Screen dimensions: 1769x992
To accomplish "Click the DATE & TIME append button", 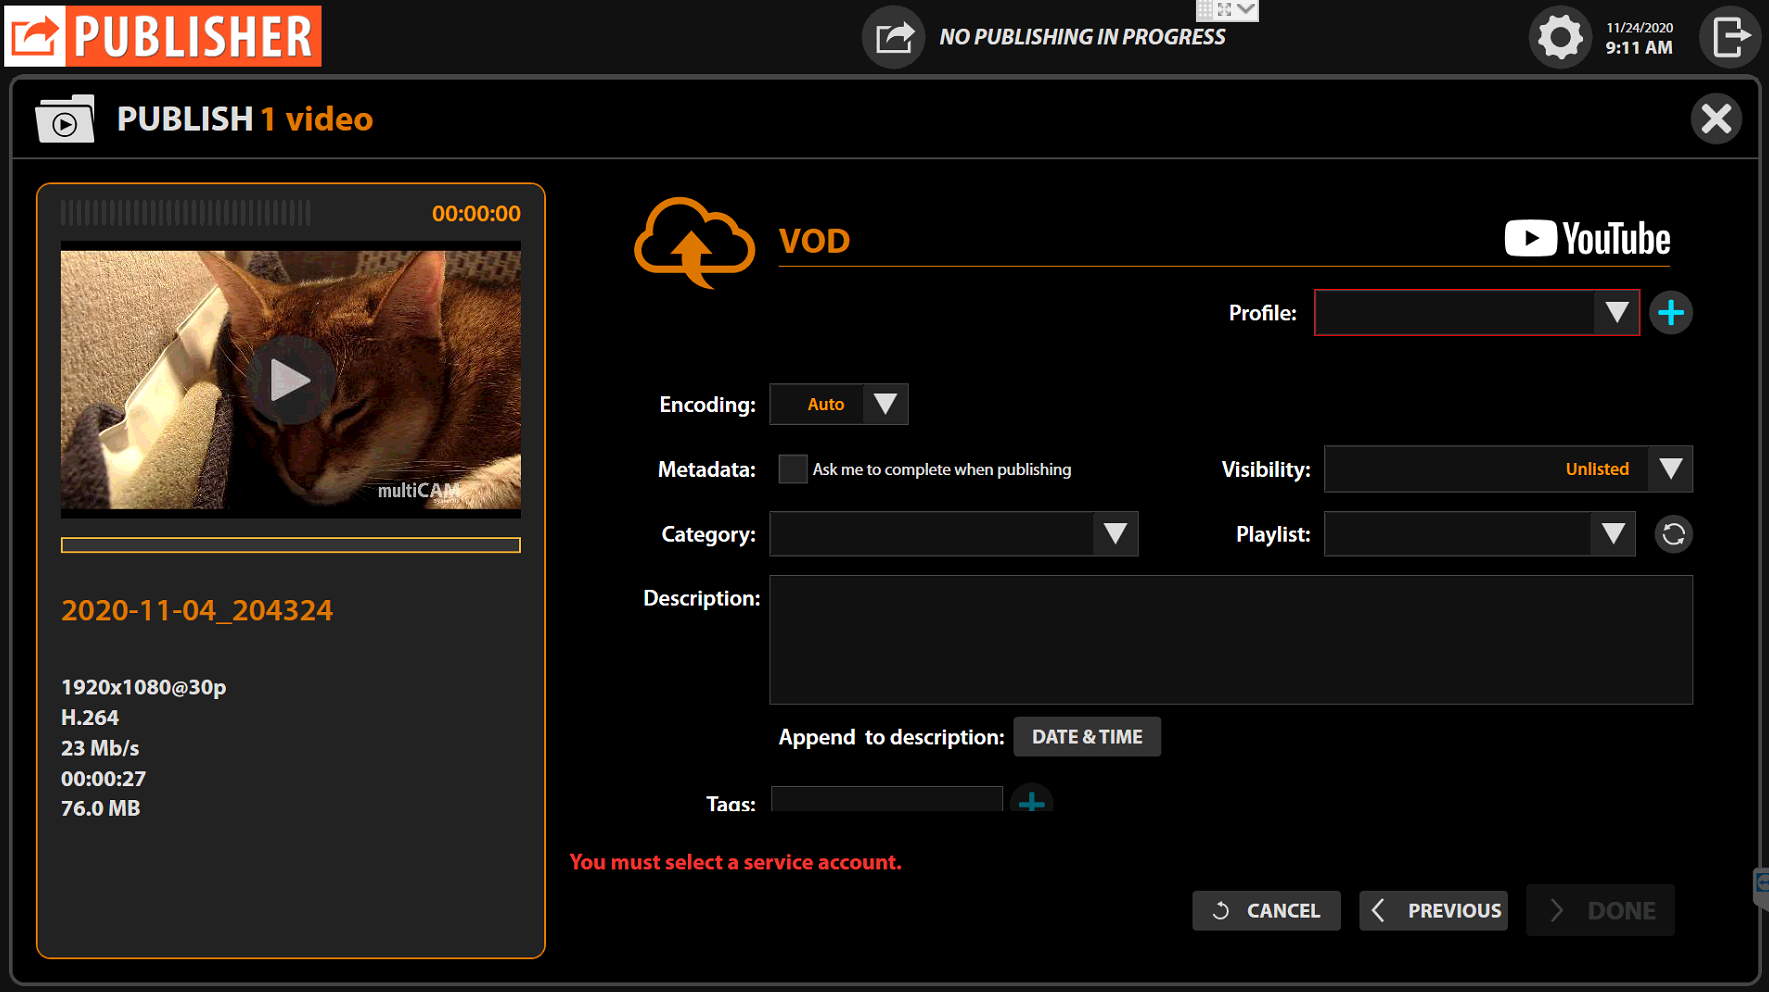I will [x=1087, y=737].
